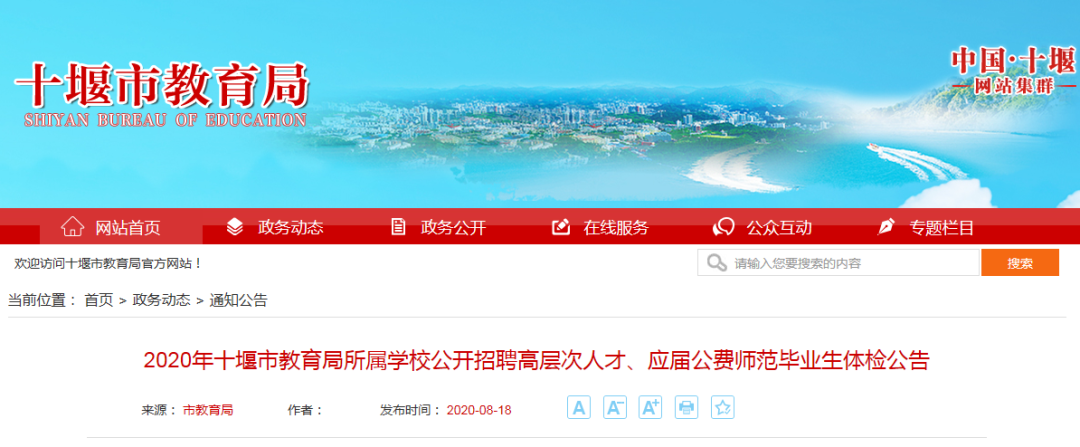The image size is (1080, 447).
Task: Click the document icon beside 政务公开
Action: click(x=398, y=227)
